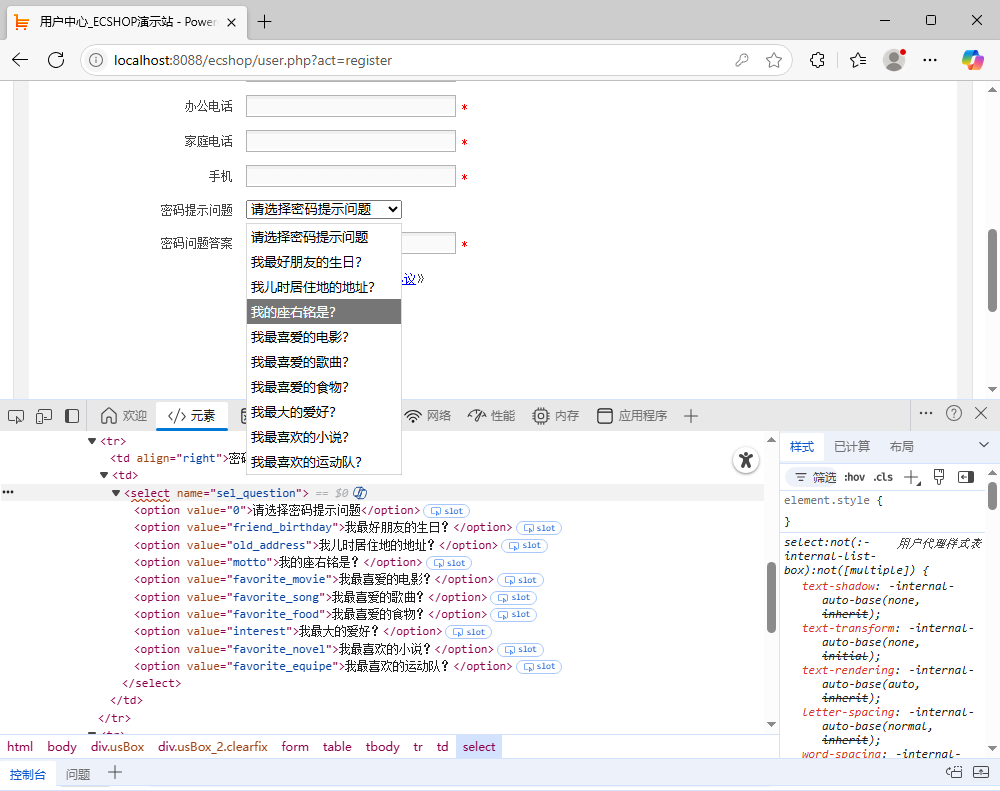This screenshot has width=1000, height=791.
Task: Switch to the Application (应用程序) tab
Action: click(x=631, y=416)
